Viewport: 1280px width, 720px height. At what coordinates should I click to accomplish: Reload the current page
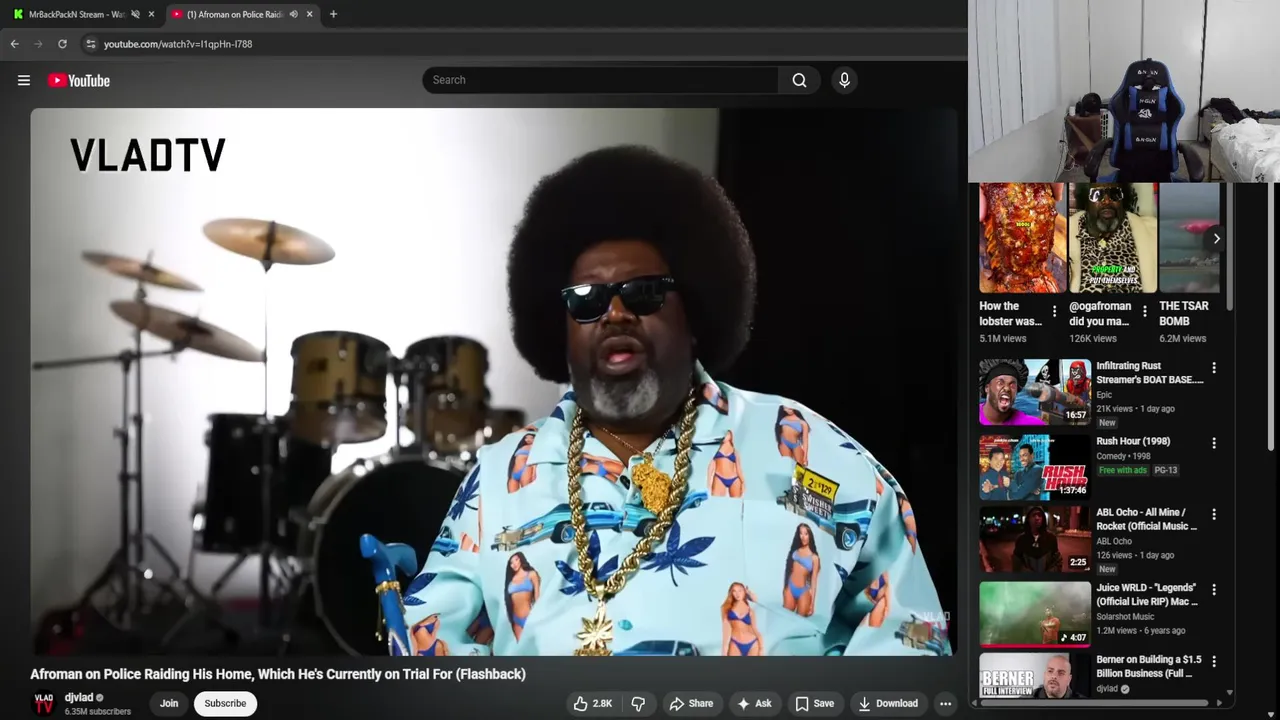pos(62,44)
